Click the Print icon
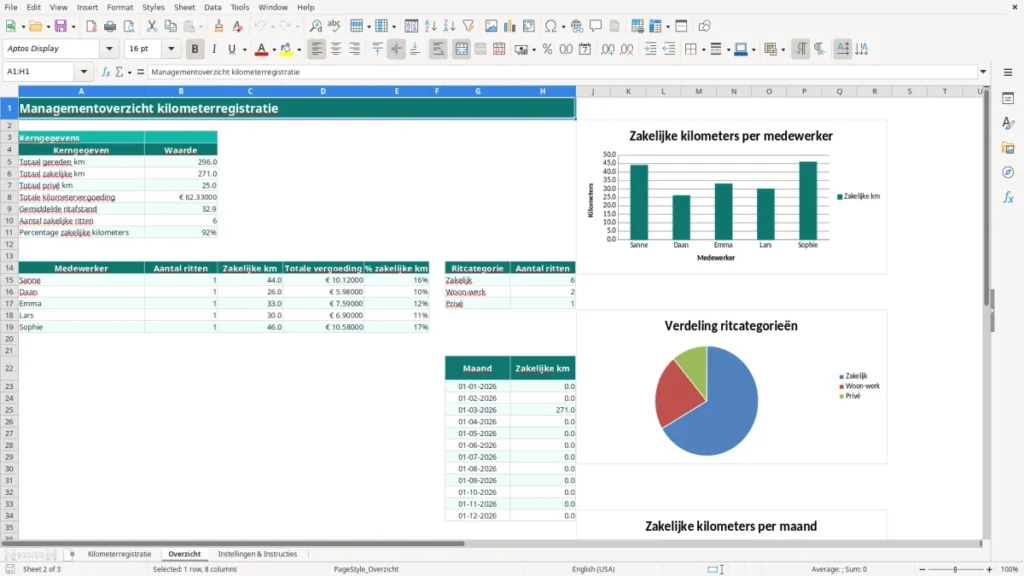The image size is (1024, 576). pyautogui.click(x=110, y=26)
